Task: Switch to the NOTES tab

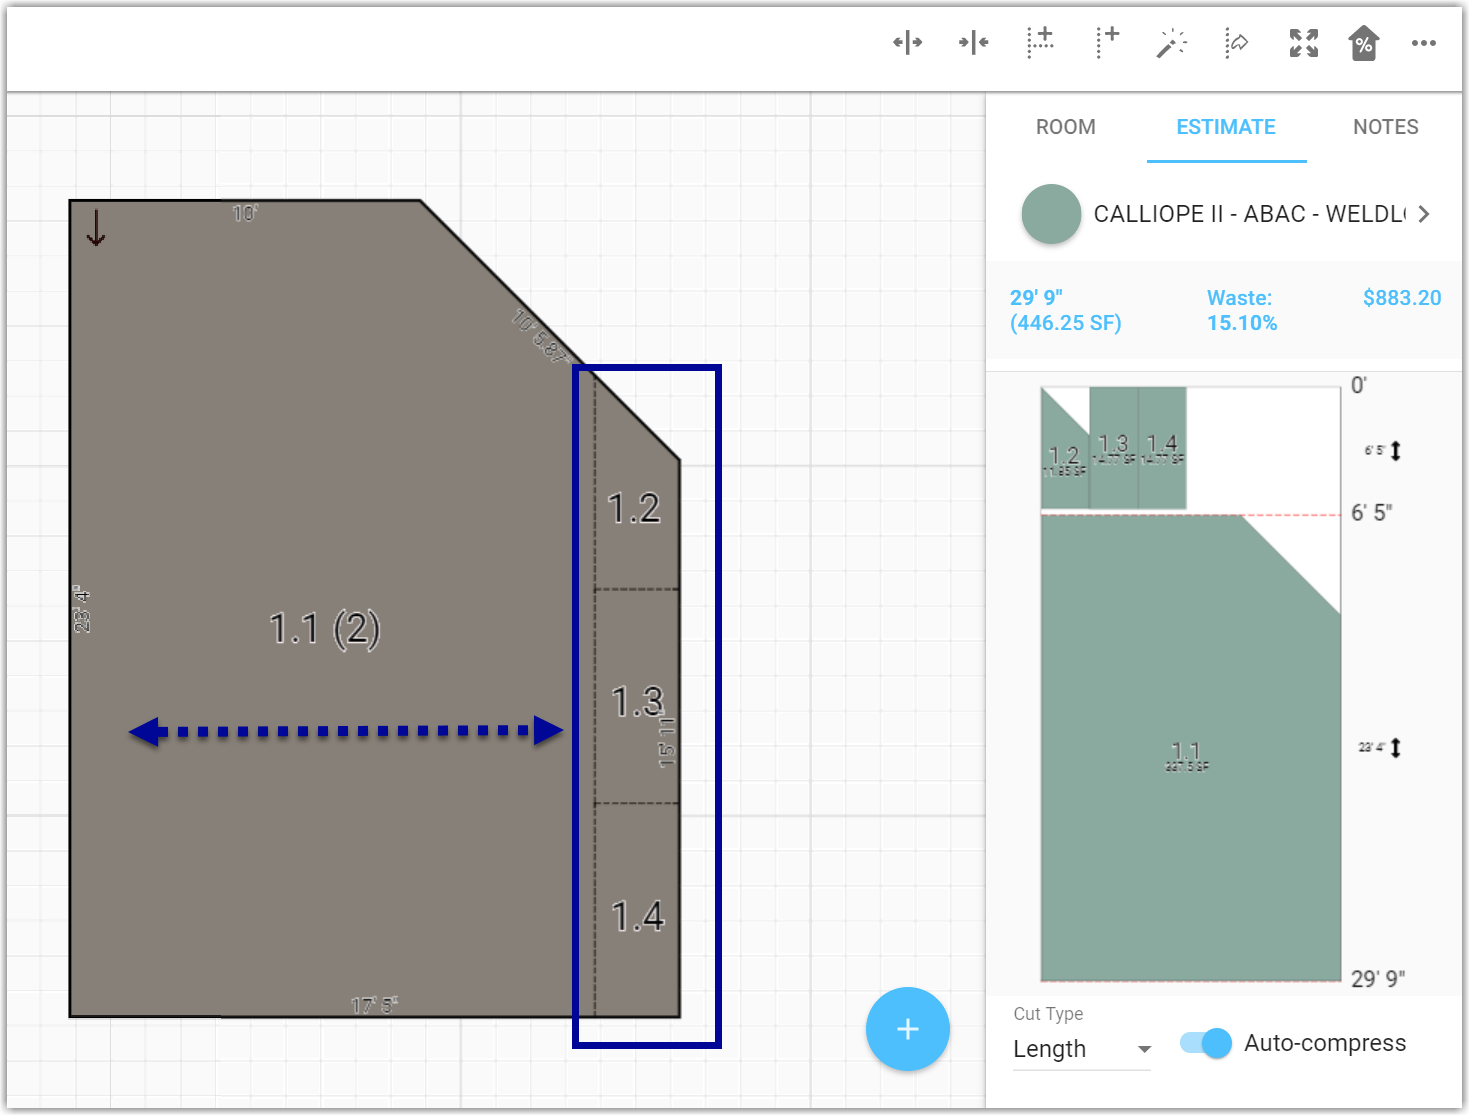Action: pos(1386,127)
